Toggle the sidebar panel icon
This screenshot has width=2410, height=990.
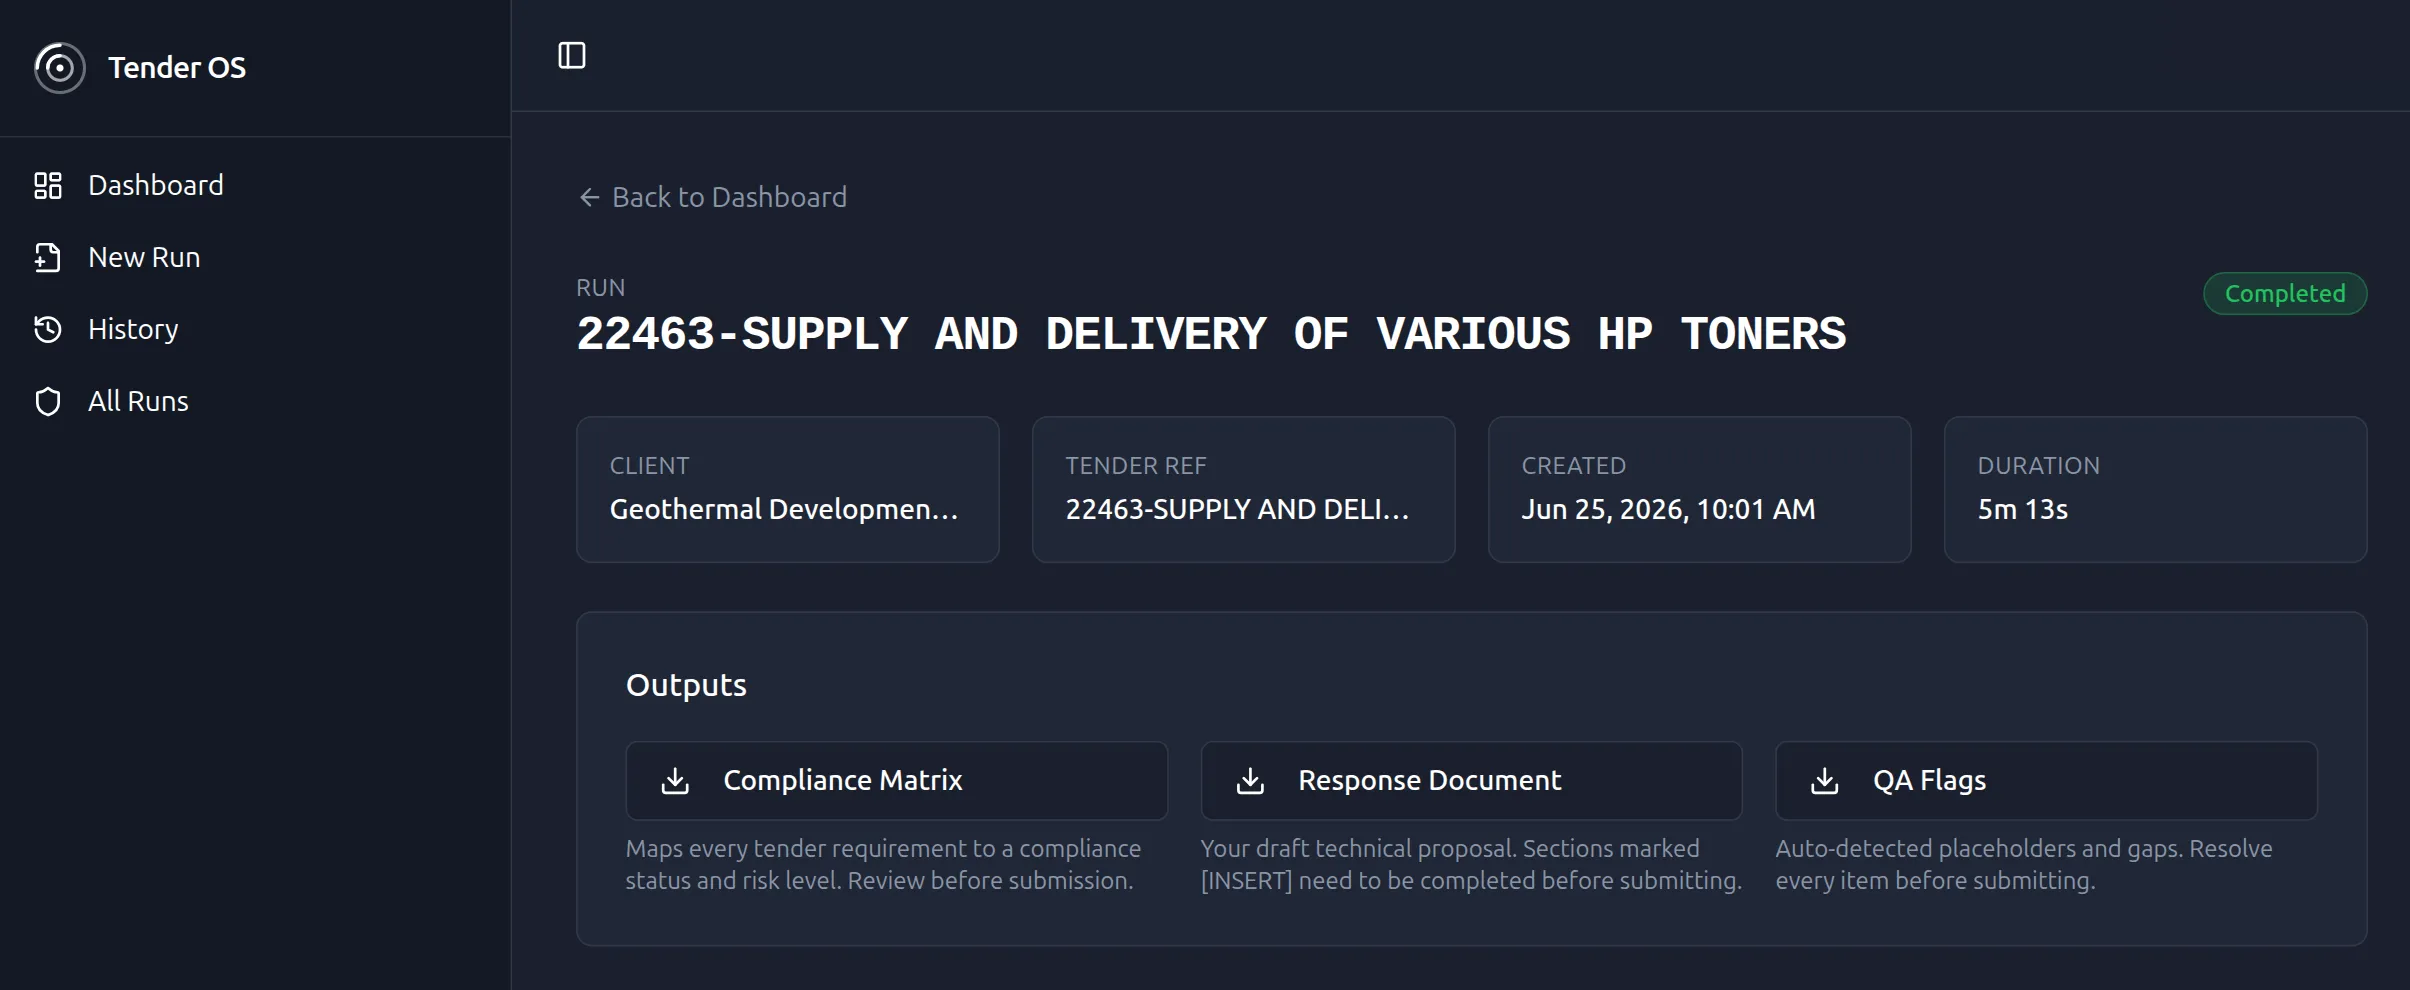point(572,56)
